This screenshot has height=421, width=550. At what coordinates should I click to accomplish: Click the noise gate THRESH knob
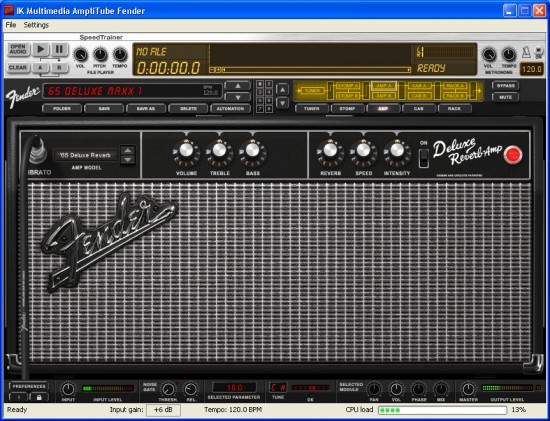[168, 389]
